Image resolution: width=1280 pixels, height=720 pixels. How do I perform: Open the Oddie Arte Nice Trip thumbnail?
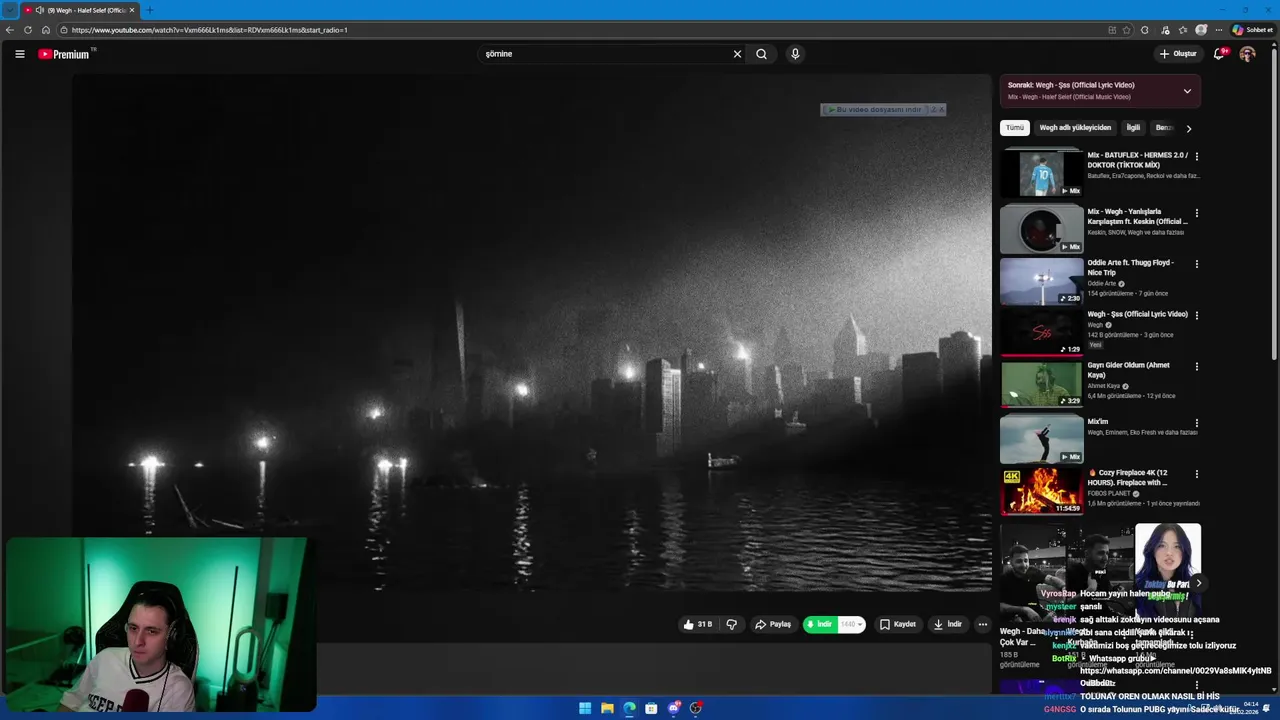click(1041, 281)
